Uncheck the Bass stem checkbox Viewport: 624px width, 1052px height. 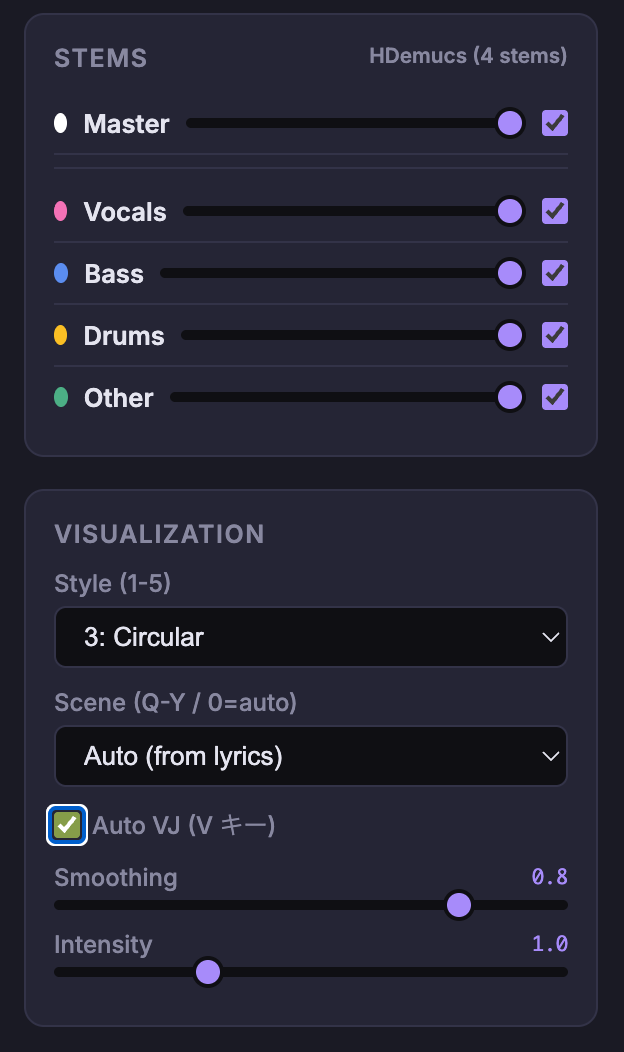555,274
